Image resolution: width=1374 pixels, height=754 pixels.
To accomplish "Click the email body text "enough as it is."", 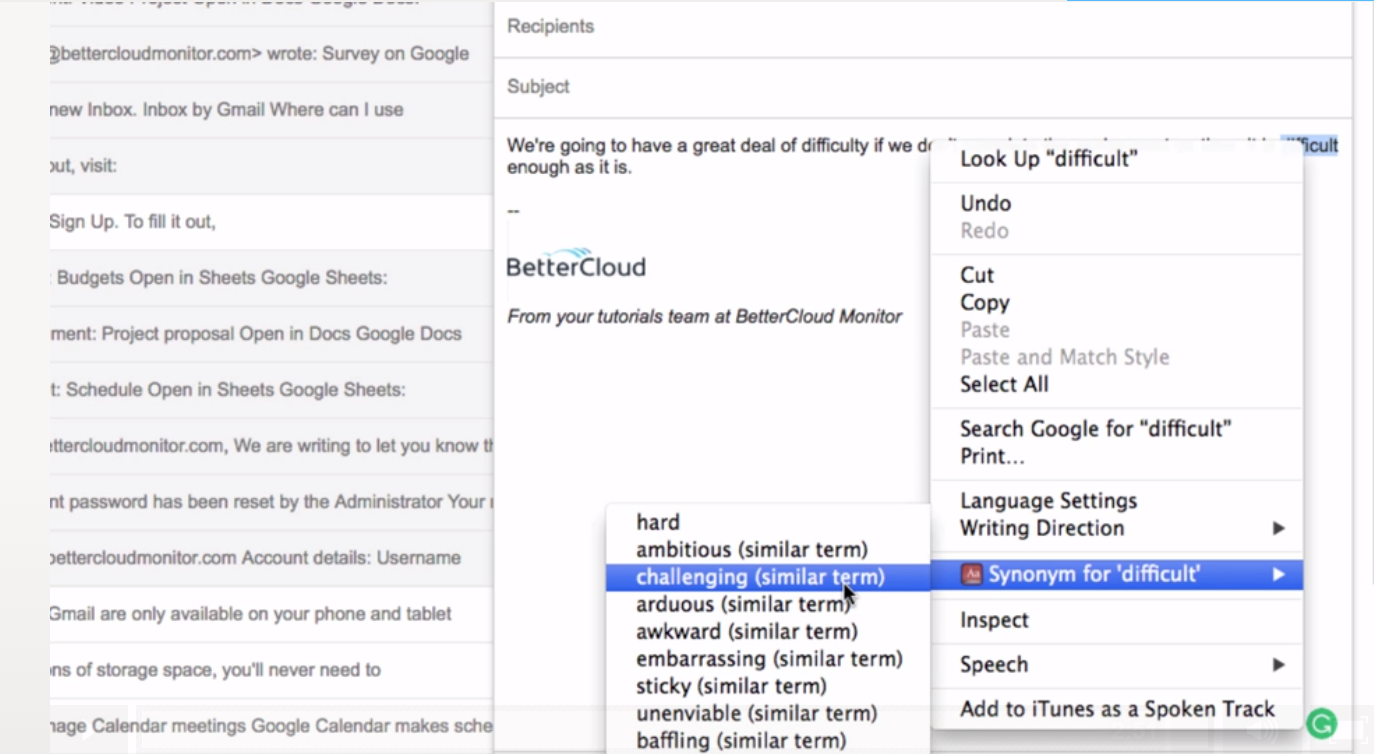I will coord(569,167).
